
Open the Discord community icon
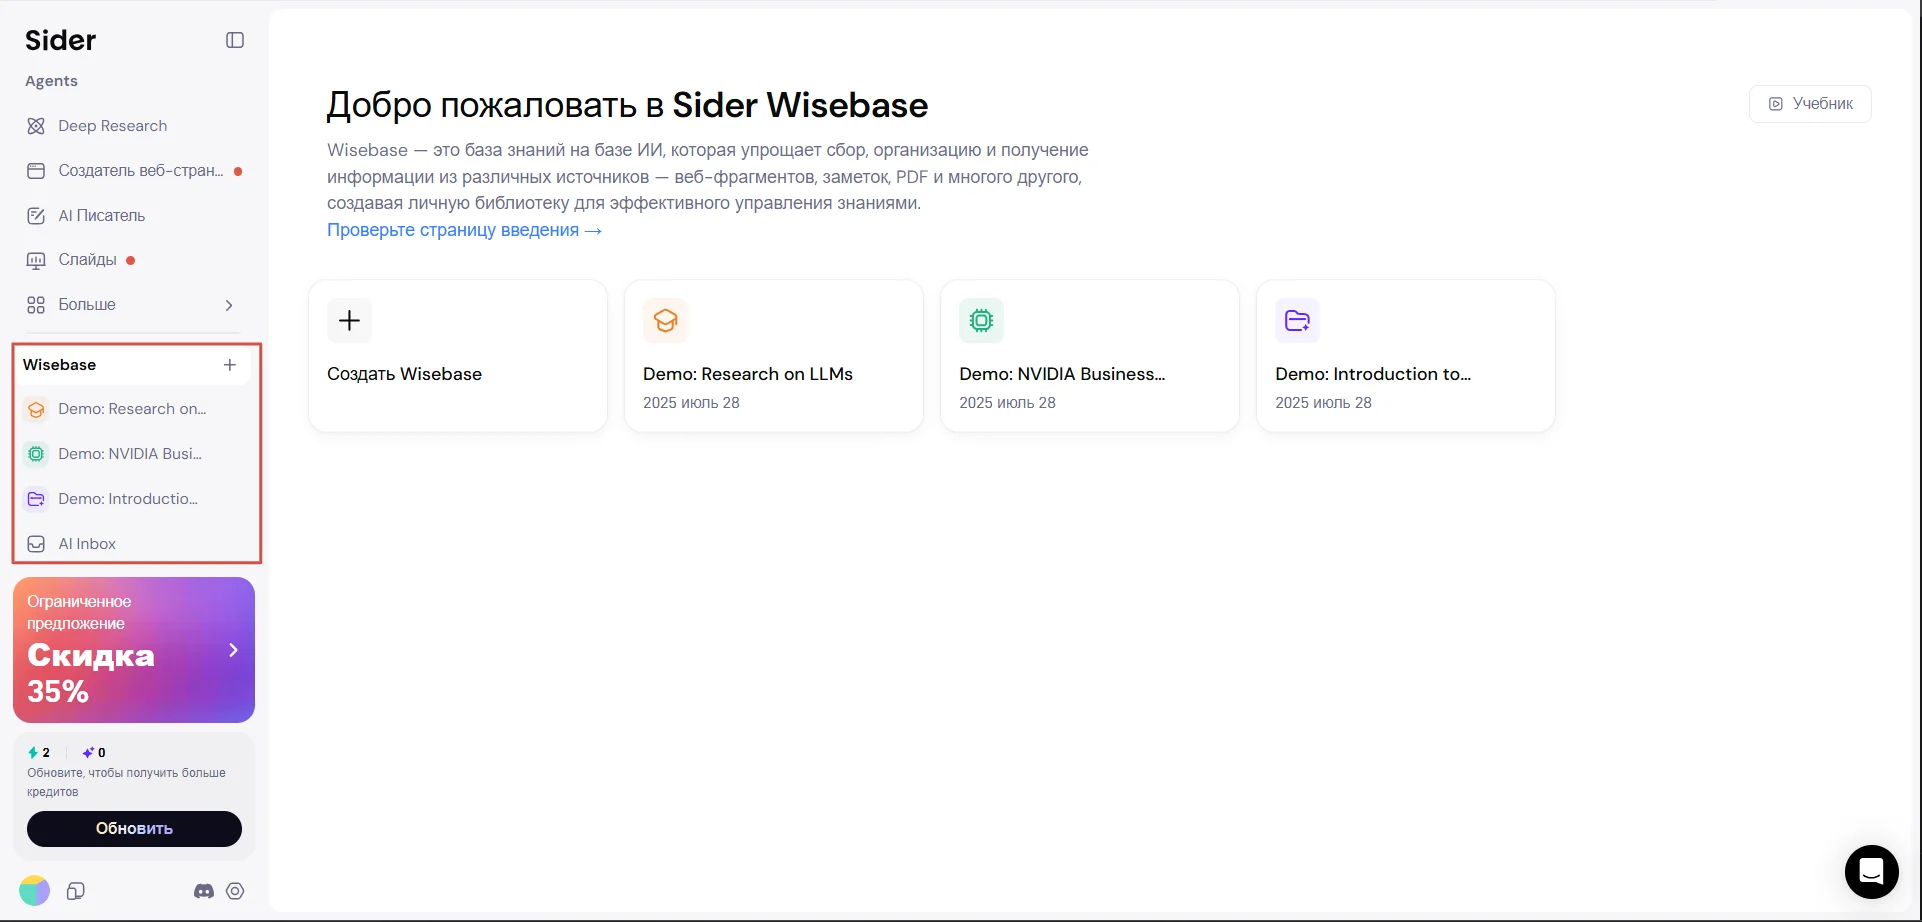204,891
